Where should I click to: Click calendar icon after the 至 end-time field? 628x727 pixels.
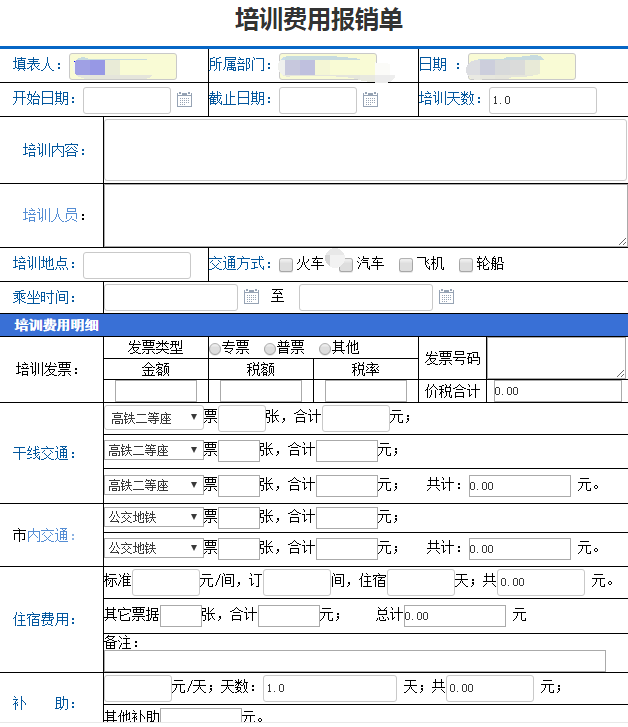tap(446, 297)
